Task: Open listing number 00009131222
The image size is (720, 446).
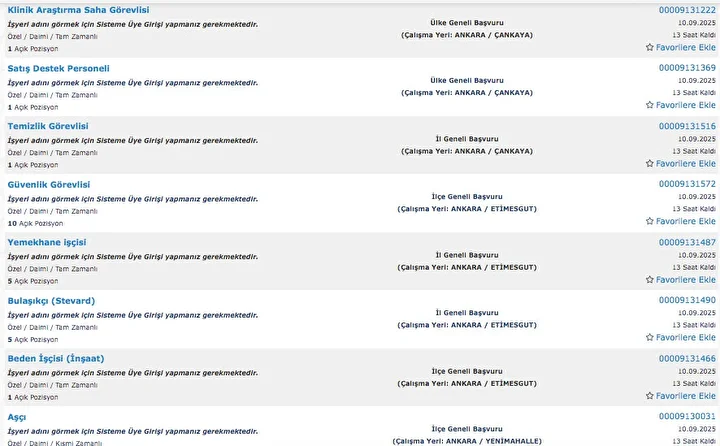Action: coord(687,10)
